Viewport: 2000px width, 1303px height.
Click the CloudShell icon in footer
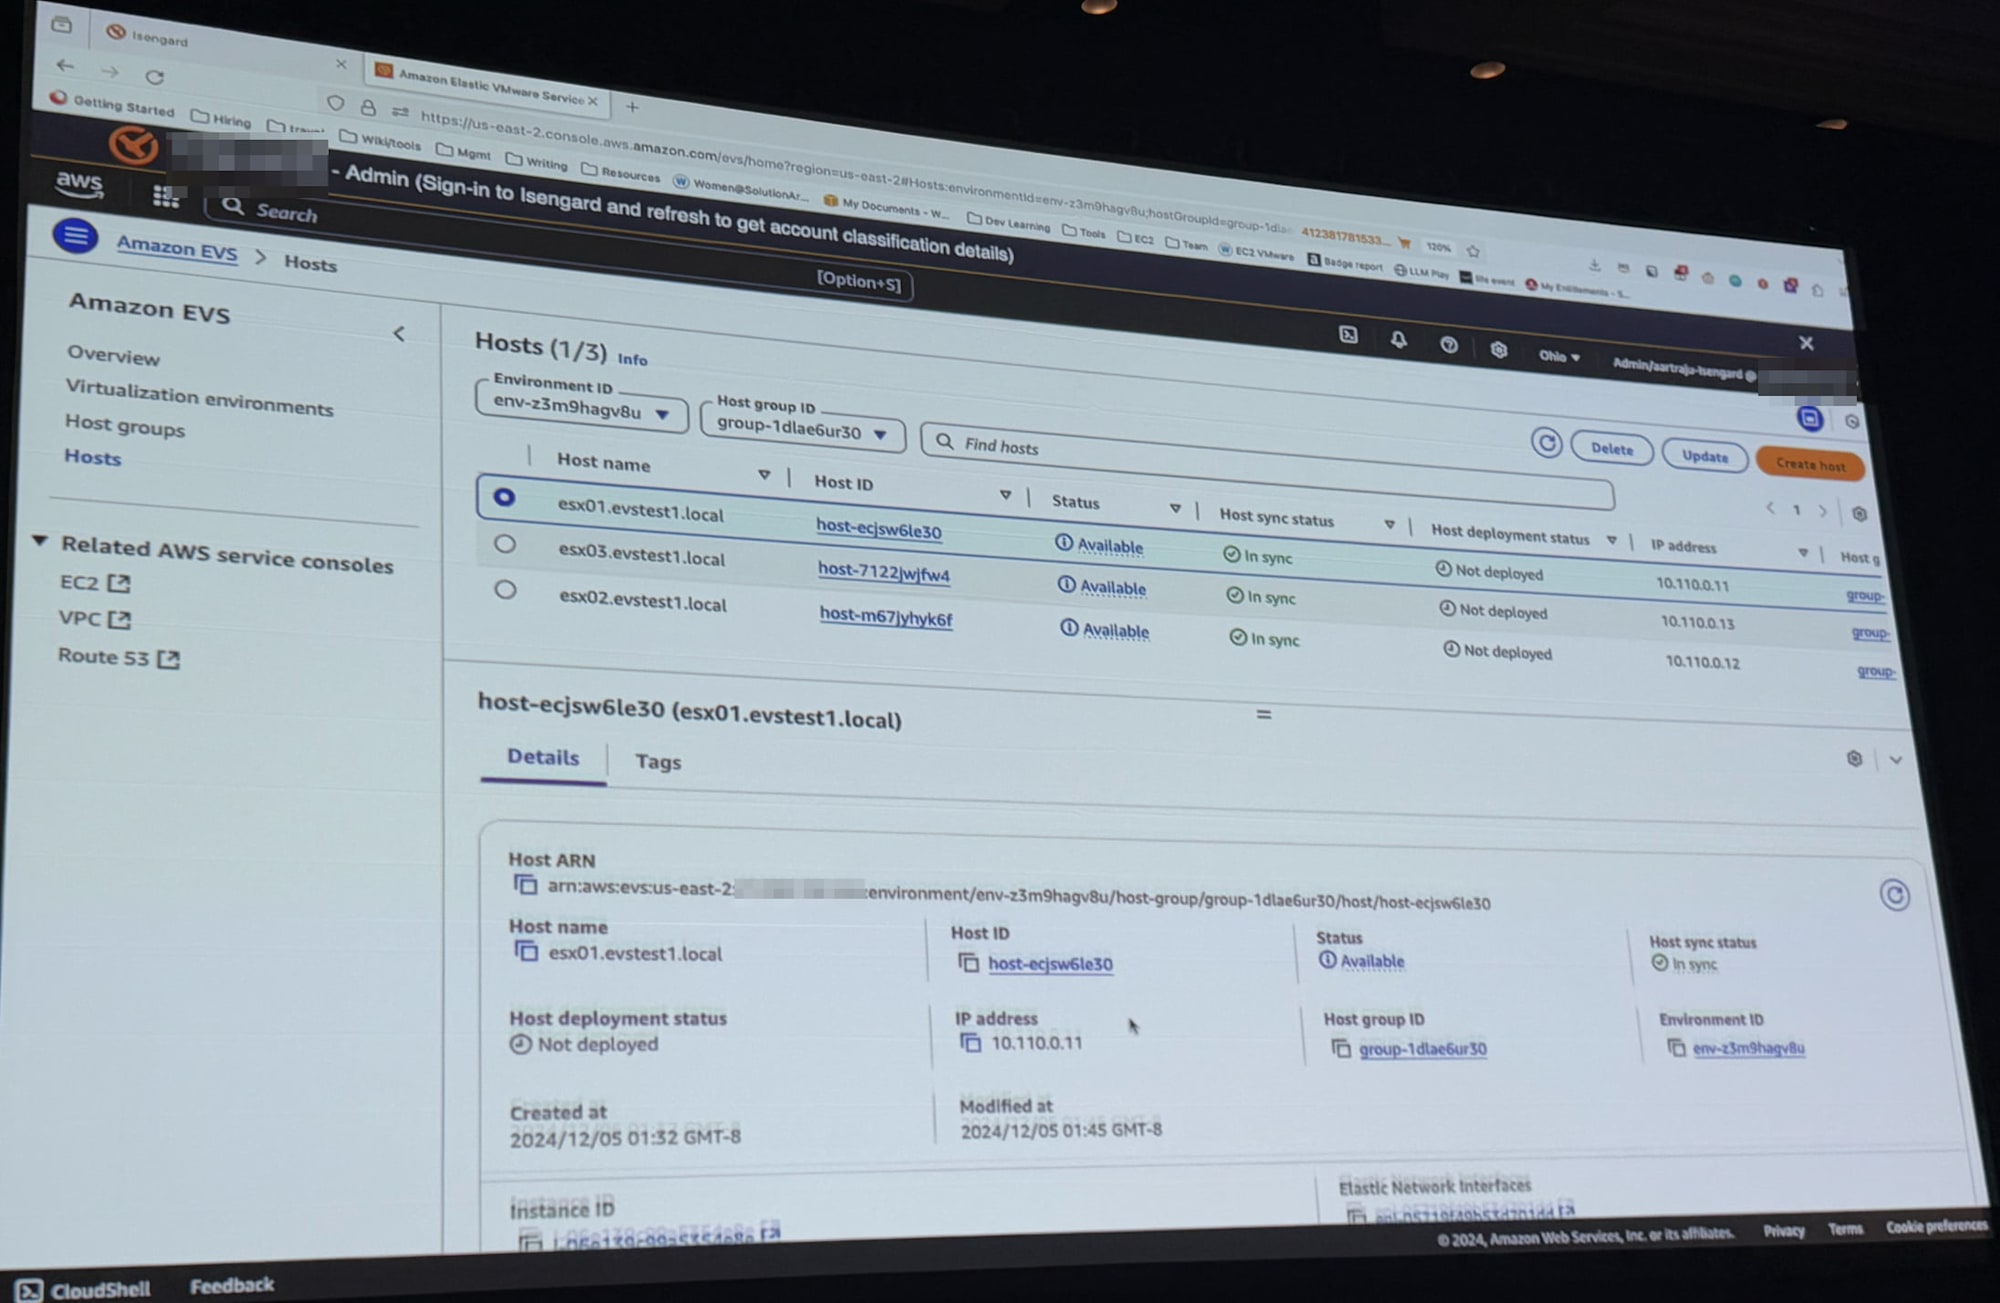click(29, 1290)
